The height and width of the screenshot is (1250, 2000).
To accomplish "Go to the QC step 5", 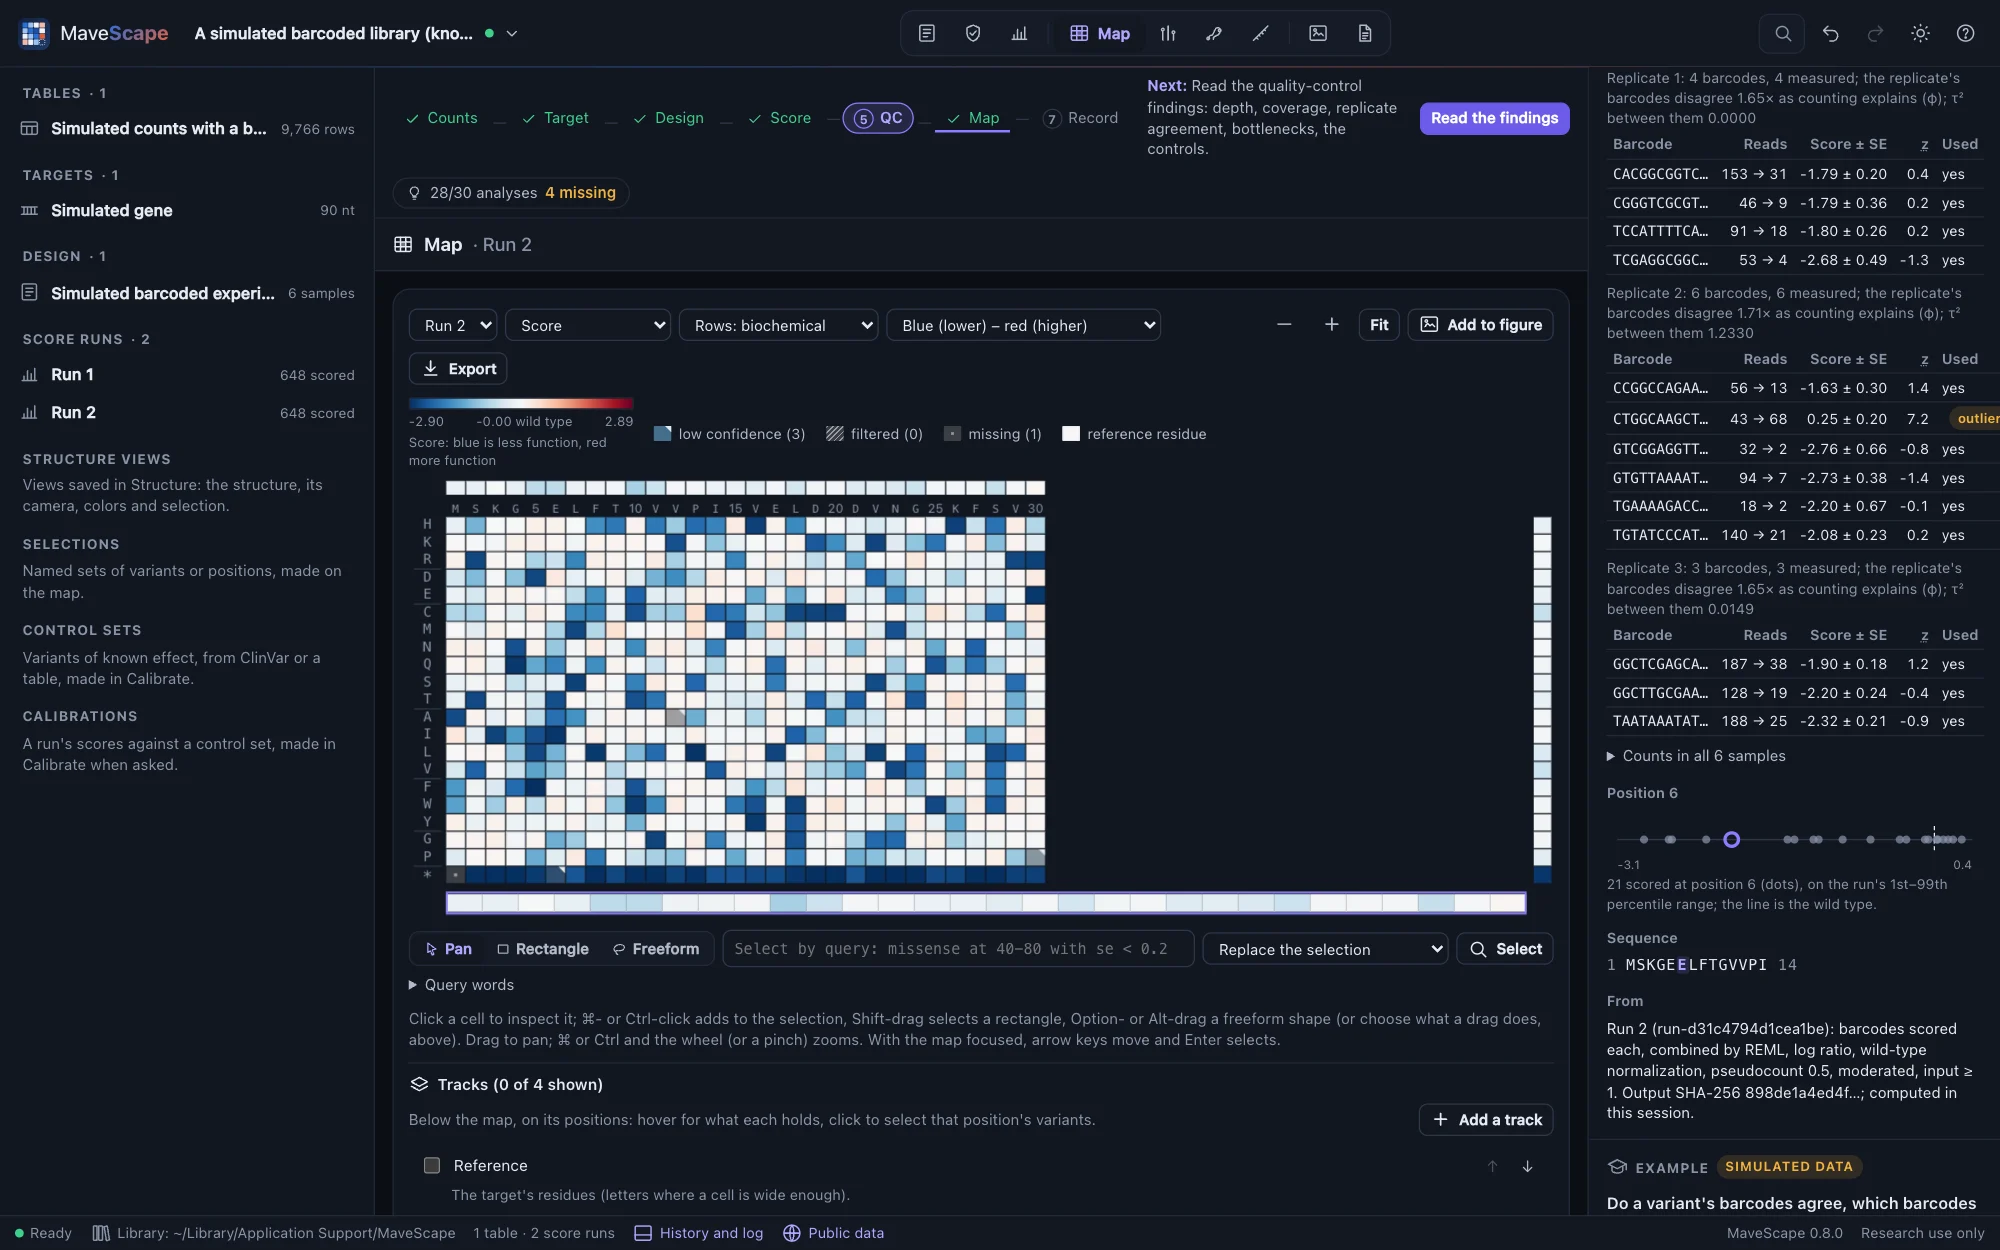I will click(x=878, y=118).
